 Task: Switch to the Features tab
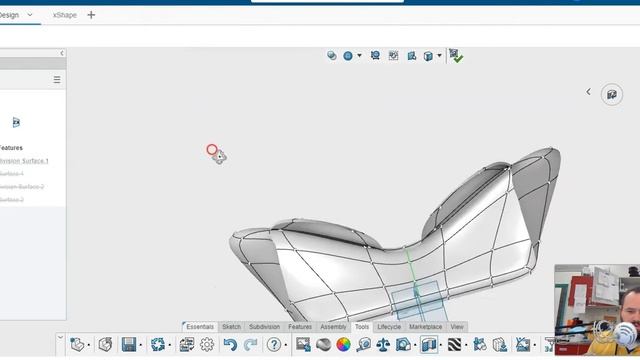pos(300,327)
